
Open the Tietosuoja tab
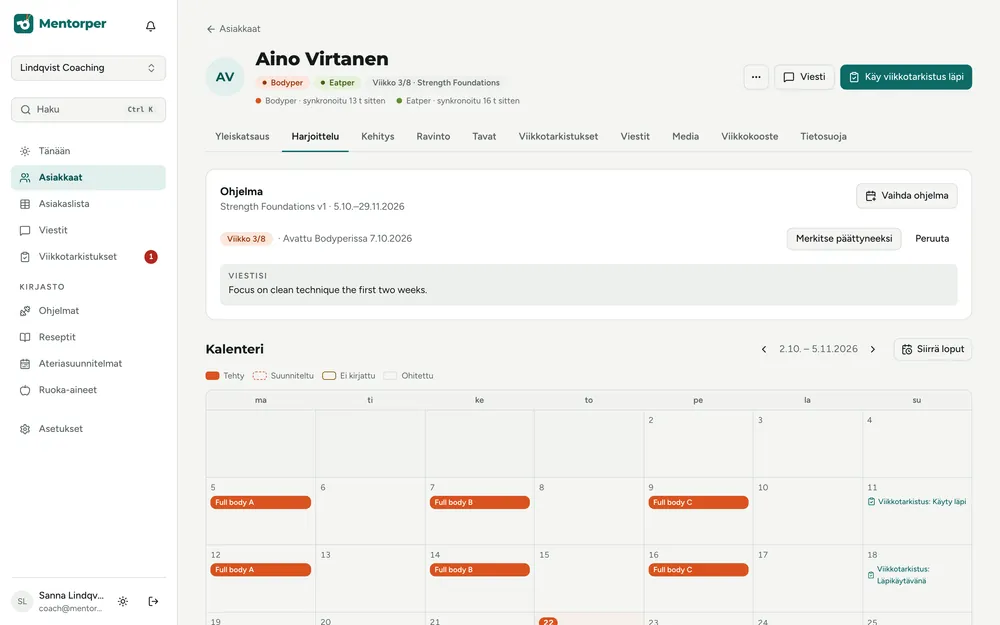(x=823, y=136)
